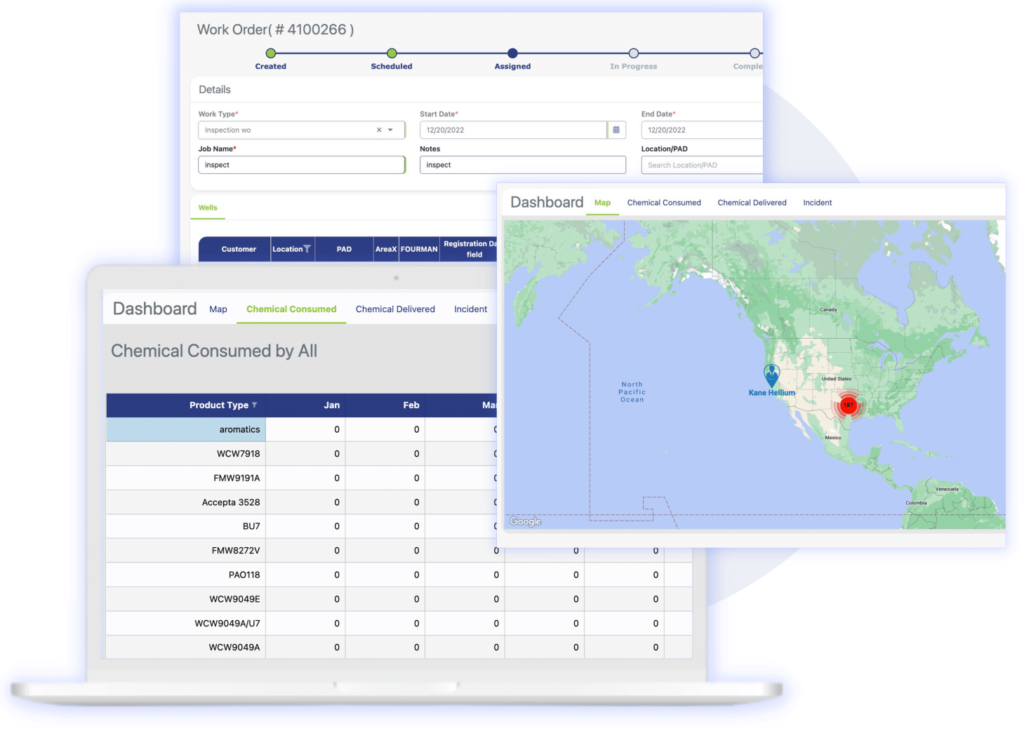The image size is (1024, 731).
Task: Click in the Notes input field
Action: [521, 164]
